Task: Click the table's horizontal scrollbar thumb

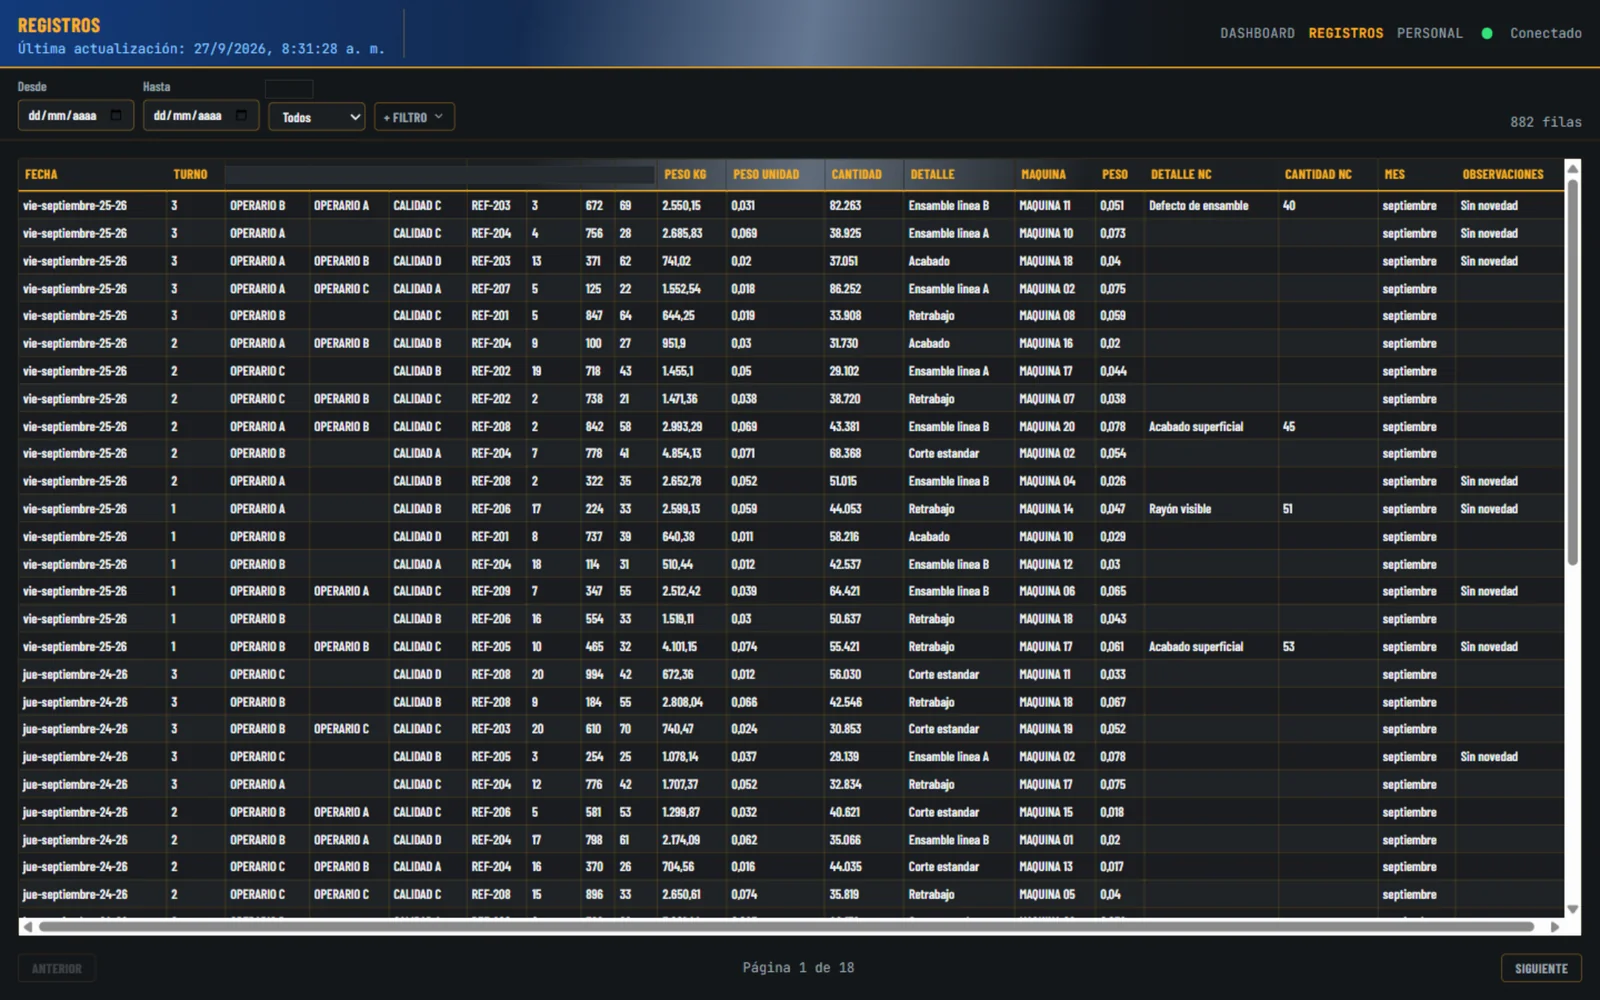Action: point(786,927)
